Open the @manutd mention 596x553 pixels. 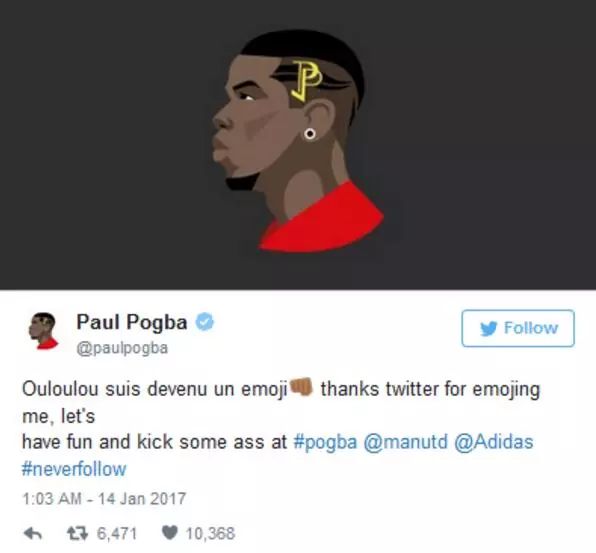coord(406,442)
